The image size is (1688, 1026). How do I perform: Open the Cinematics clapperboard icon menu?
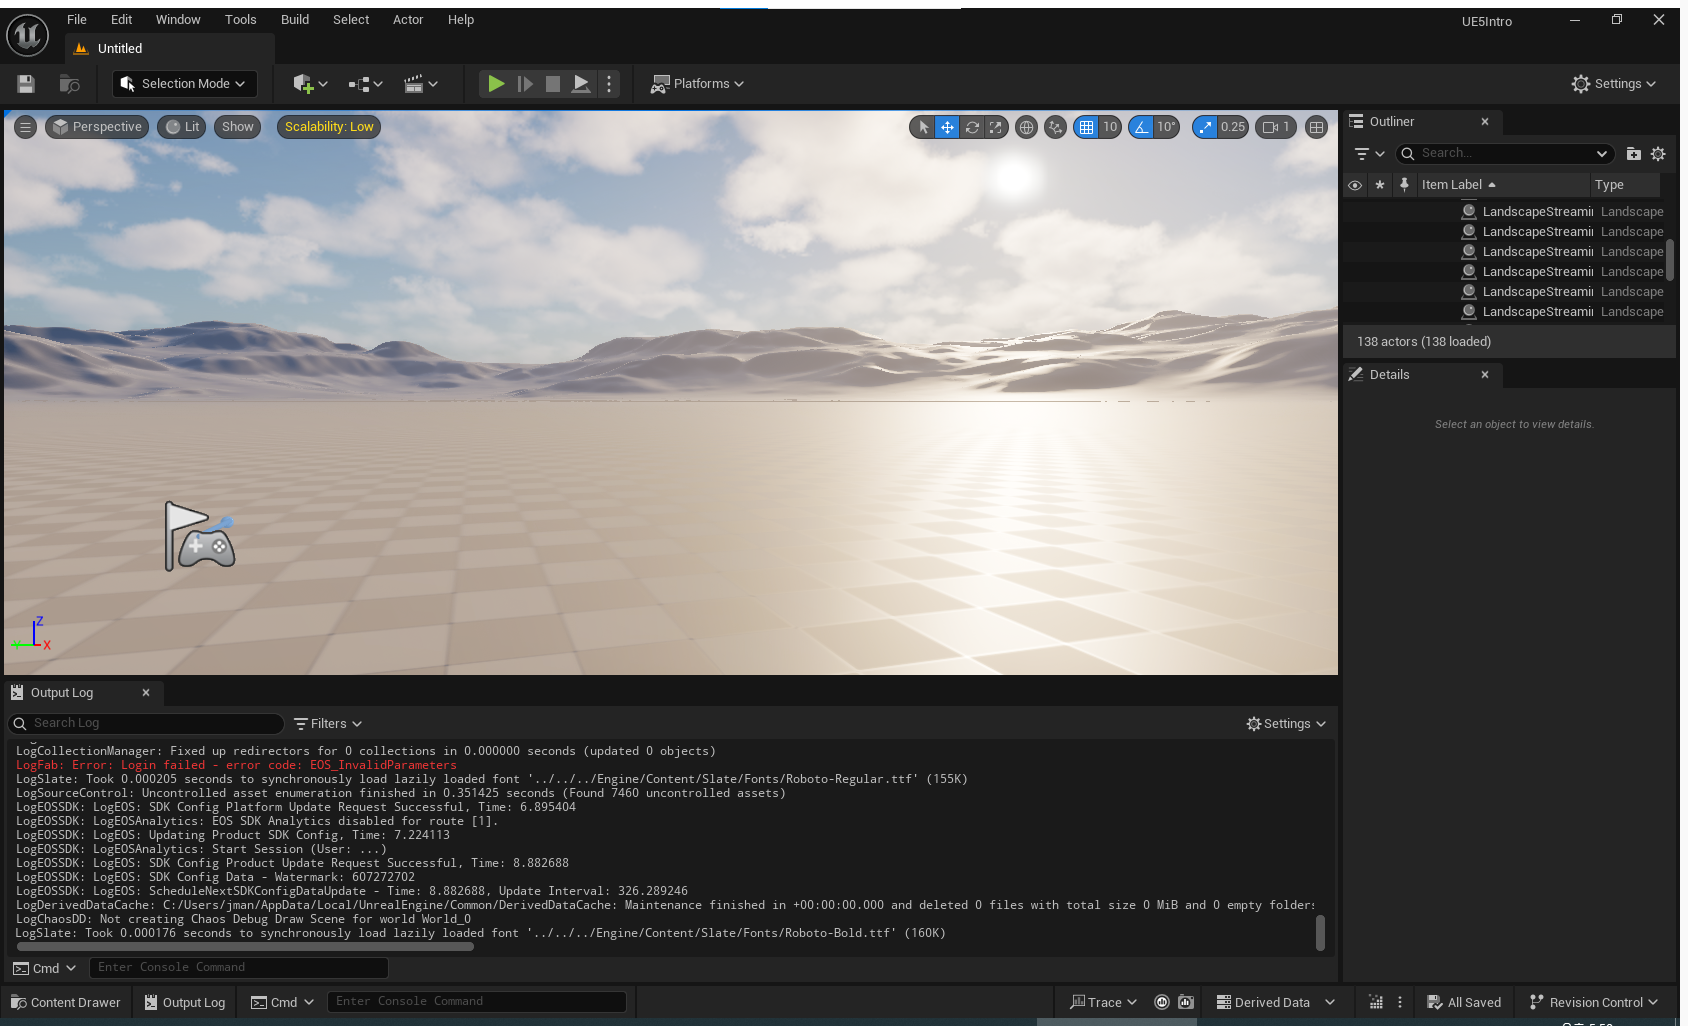[x=420, y=84]
